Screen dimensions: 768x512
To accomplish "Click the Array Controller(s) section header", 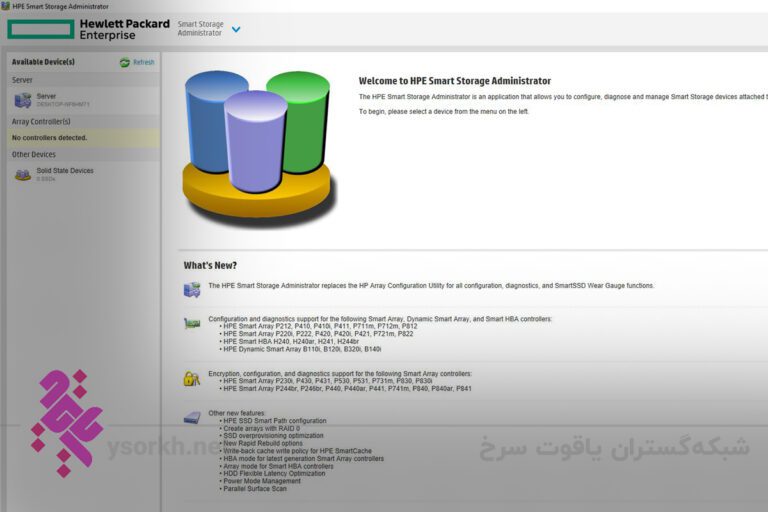I will [x=41, y=122].
